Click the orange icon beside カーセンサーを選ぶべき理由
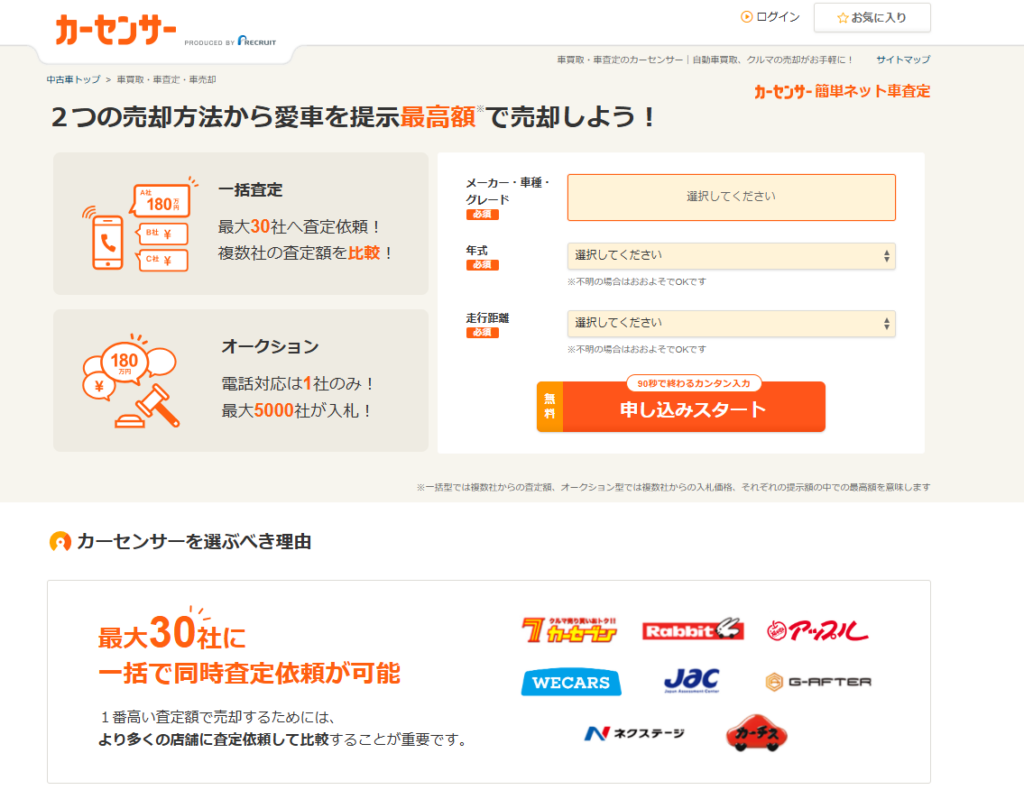 (60, 542)
